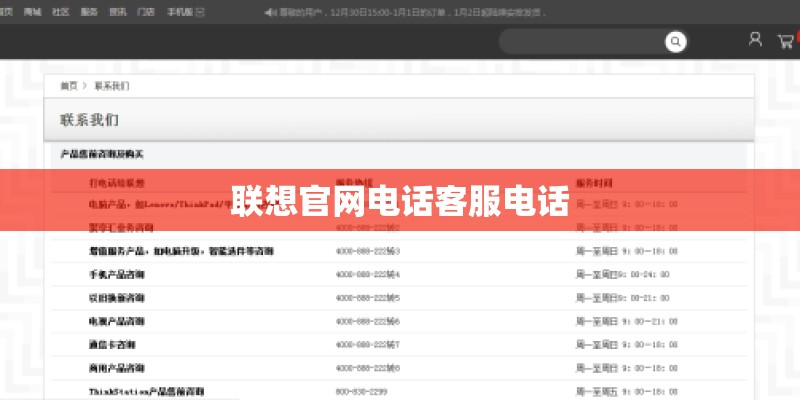The height and width of the screenshot is (400, 800).
Task: Select the ThinkStation产品售前咨询 row label
Action: tap(146, 392)
